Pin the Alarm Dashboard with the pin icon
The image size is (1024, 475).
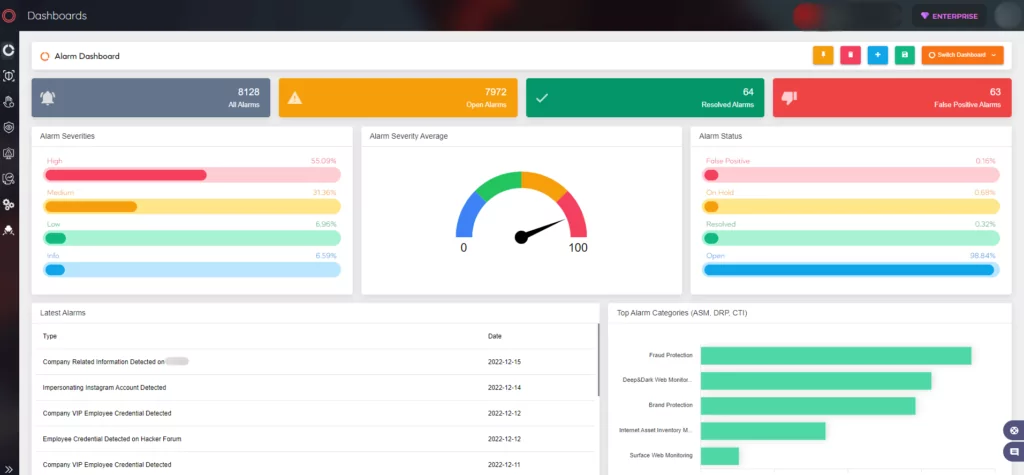[823, 56]
